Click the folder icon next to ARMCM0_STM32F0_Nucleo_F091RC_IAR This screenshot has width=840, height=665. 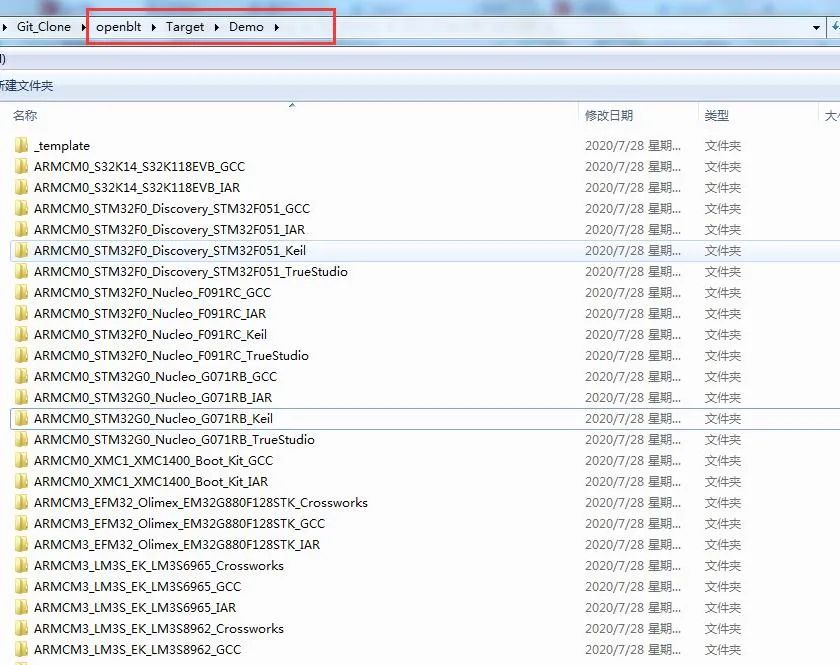[22, 313]
